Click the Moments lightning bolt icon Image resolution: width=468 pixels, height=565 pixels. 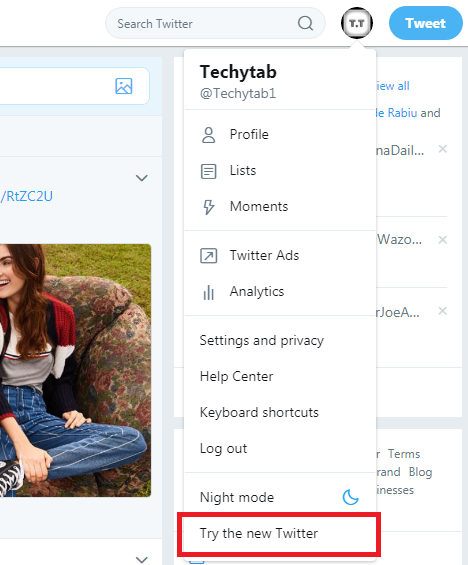coord(209,207)
